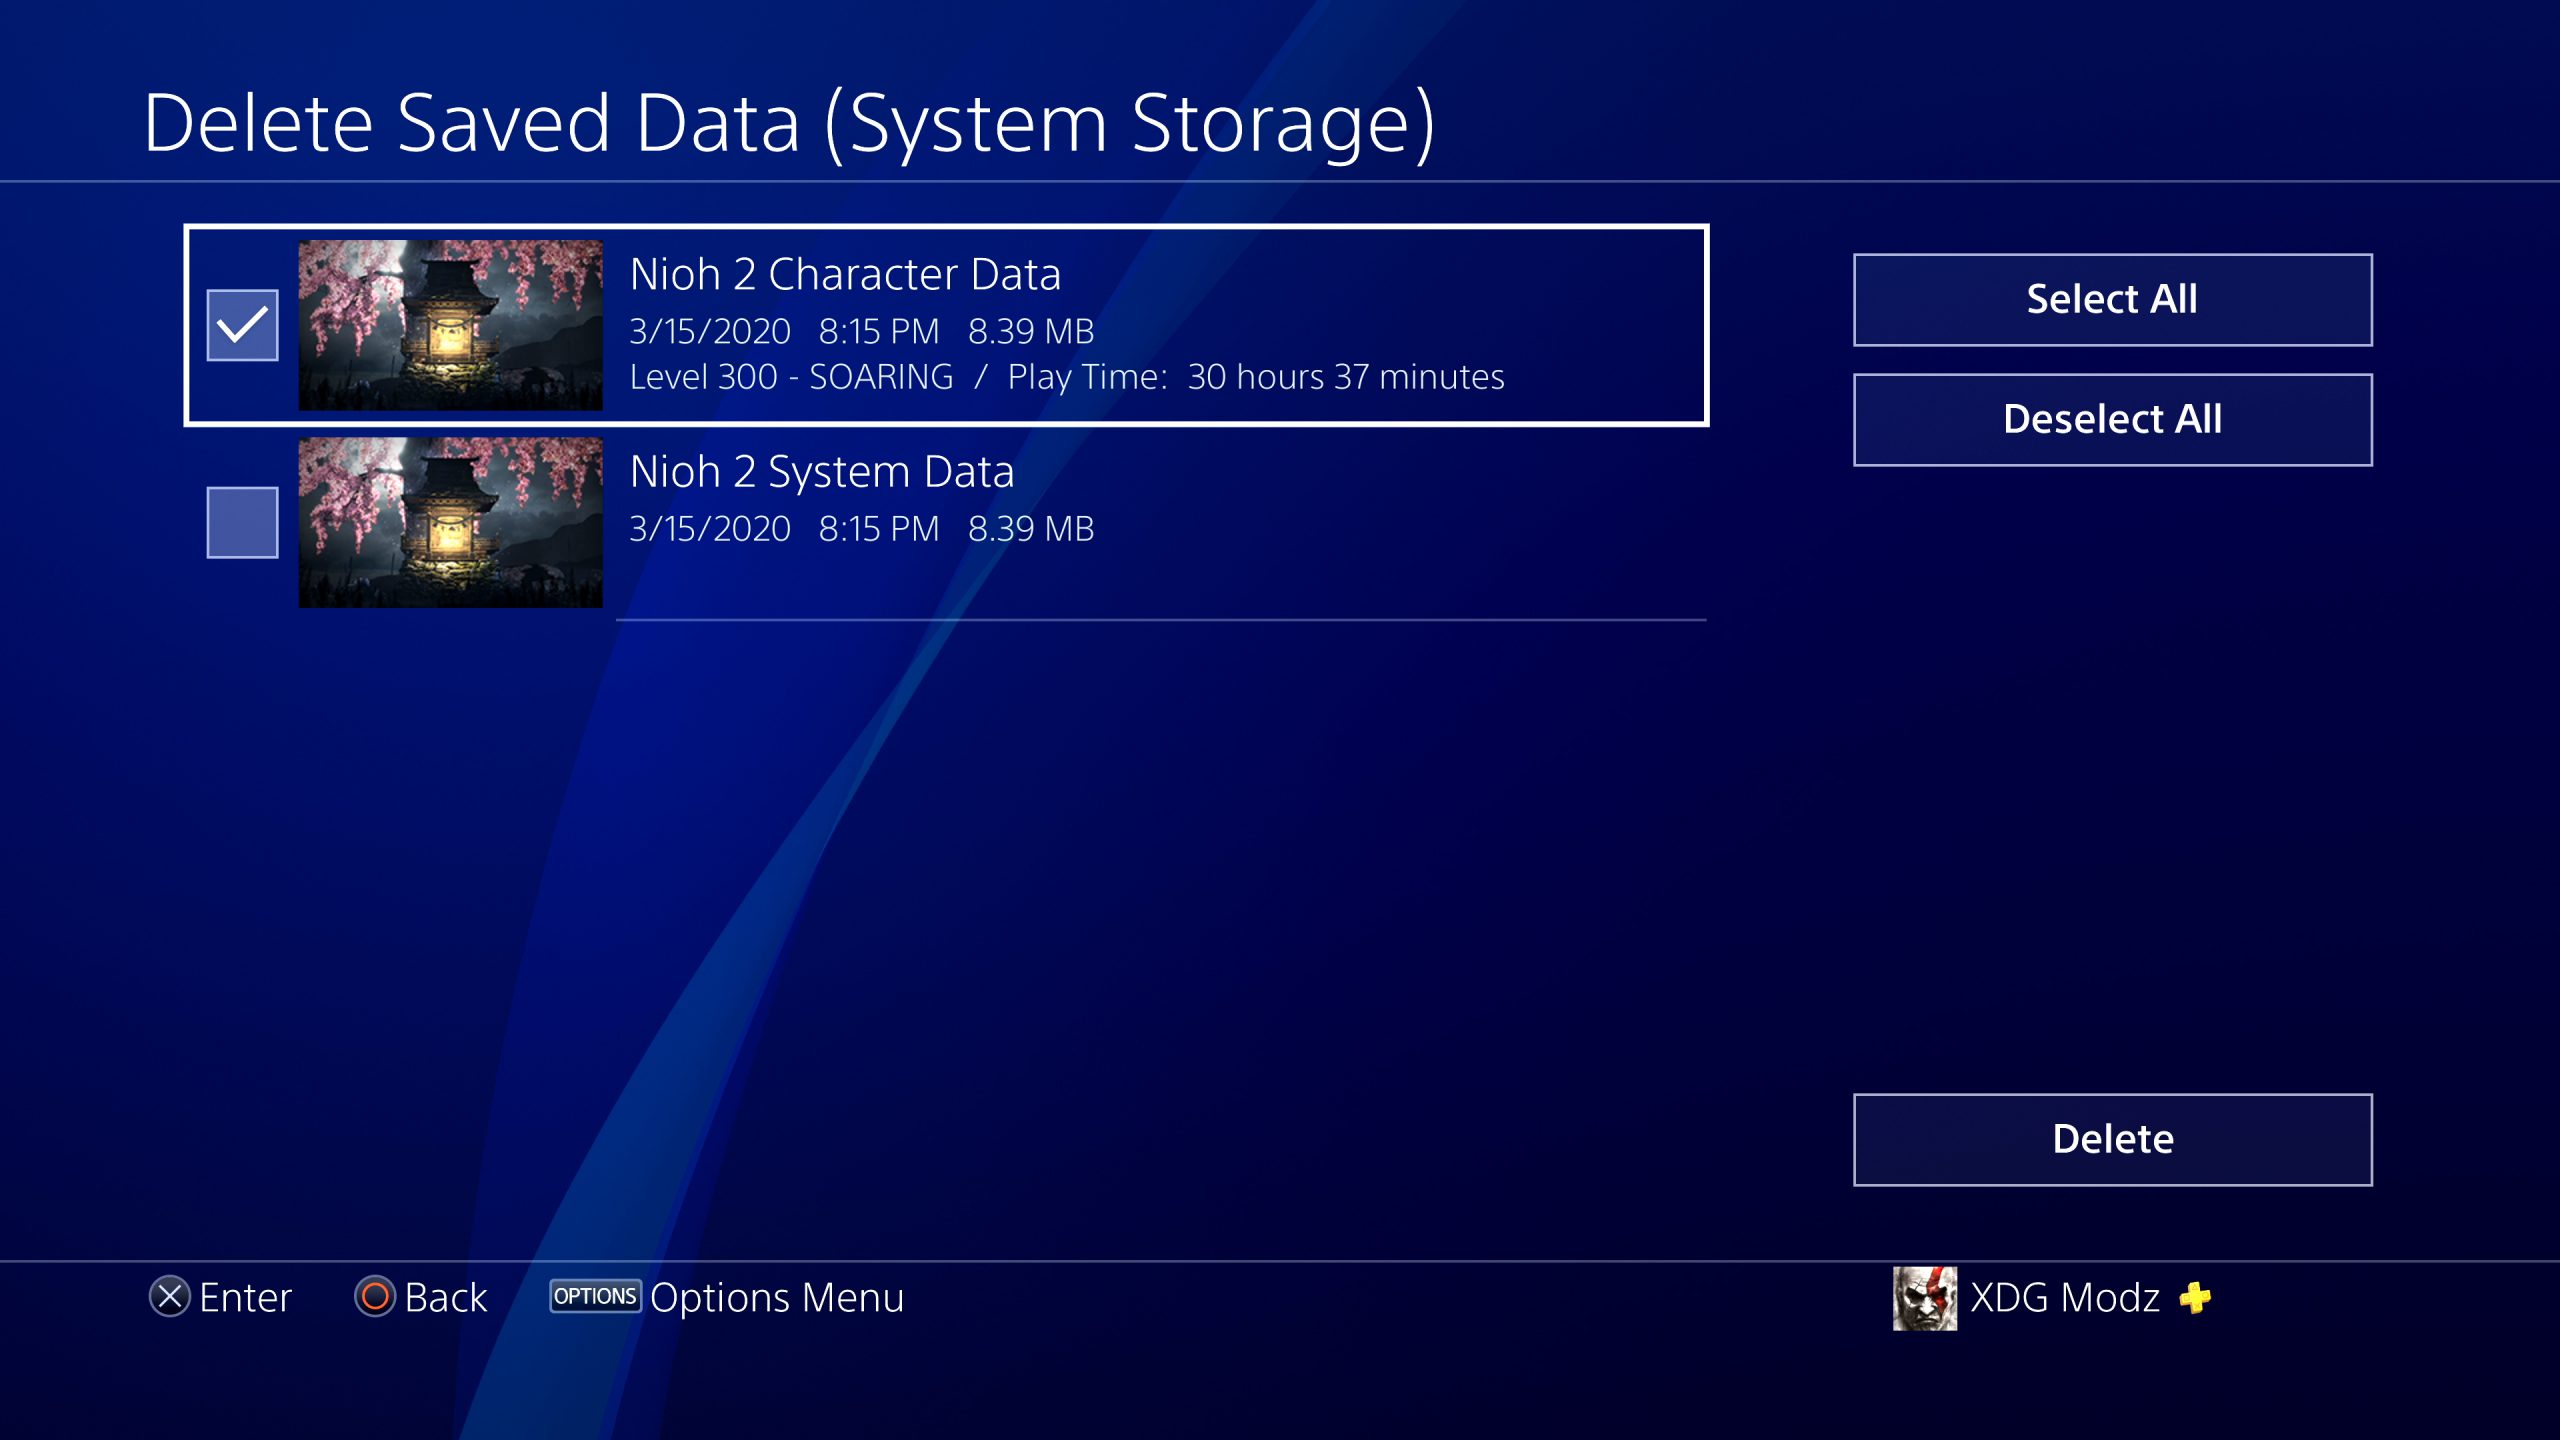
Task: Click the Select All button
Action: (2112, 300)
